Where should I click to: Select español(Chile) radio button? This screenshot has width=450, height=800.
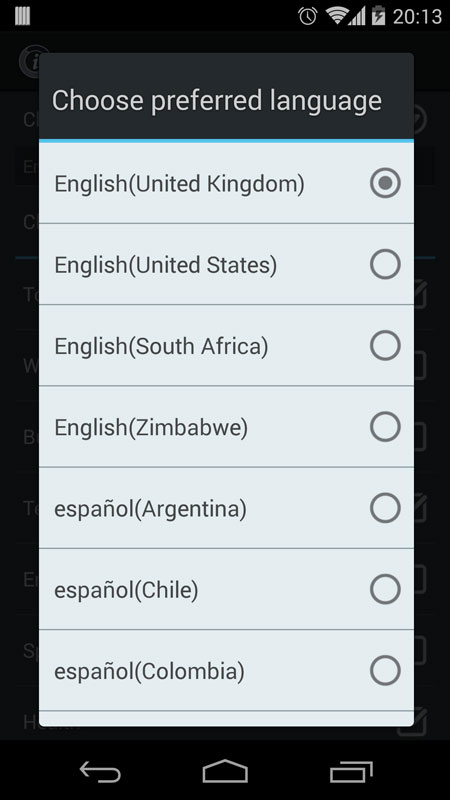pyautogui.click(x=385, y=589)
